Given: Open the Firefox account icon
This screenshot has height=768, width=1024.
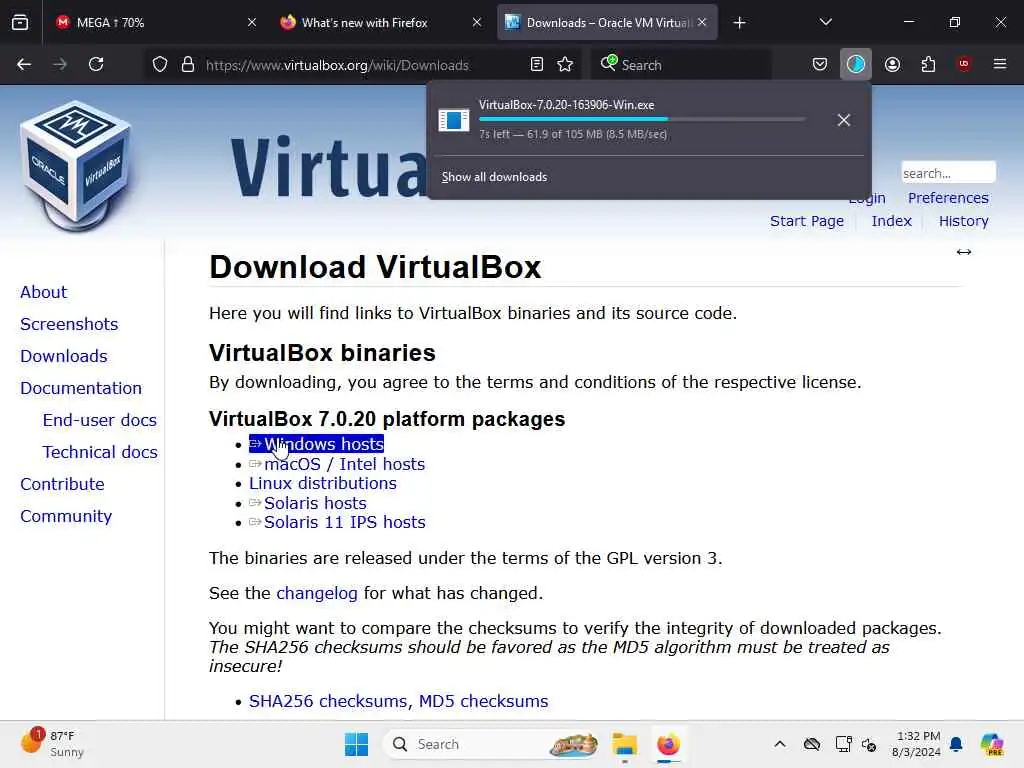Looking at the screenshot, I should coord(892,64).
